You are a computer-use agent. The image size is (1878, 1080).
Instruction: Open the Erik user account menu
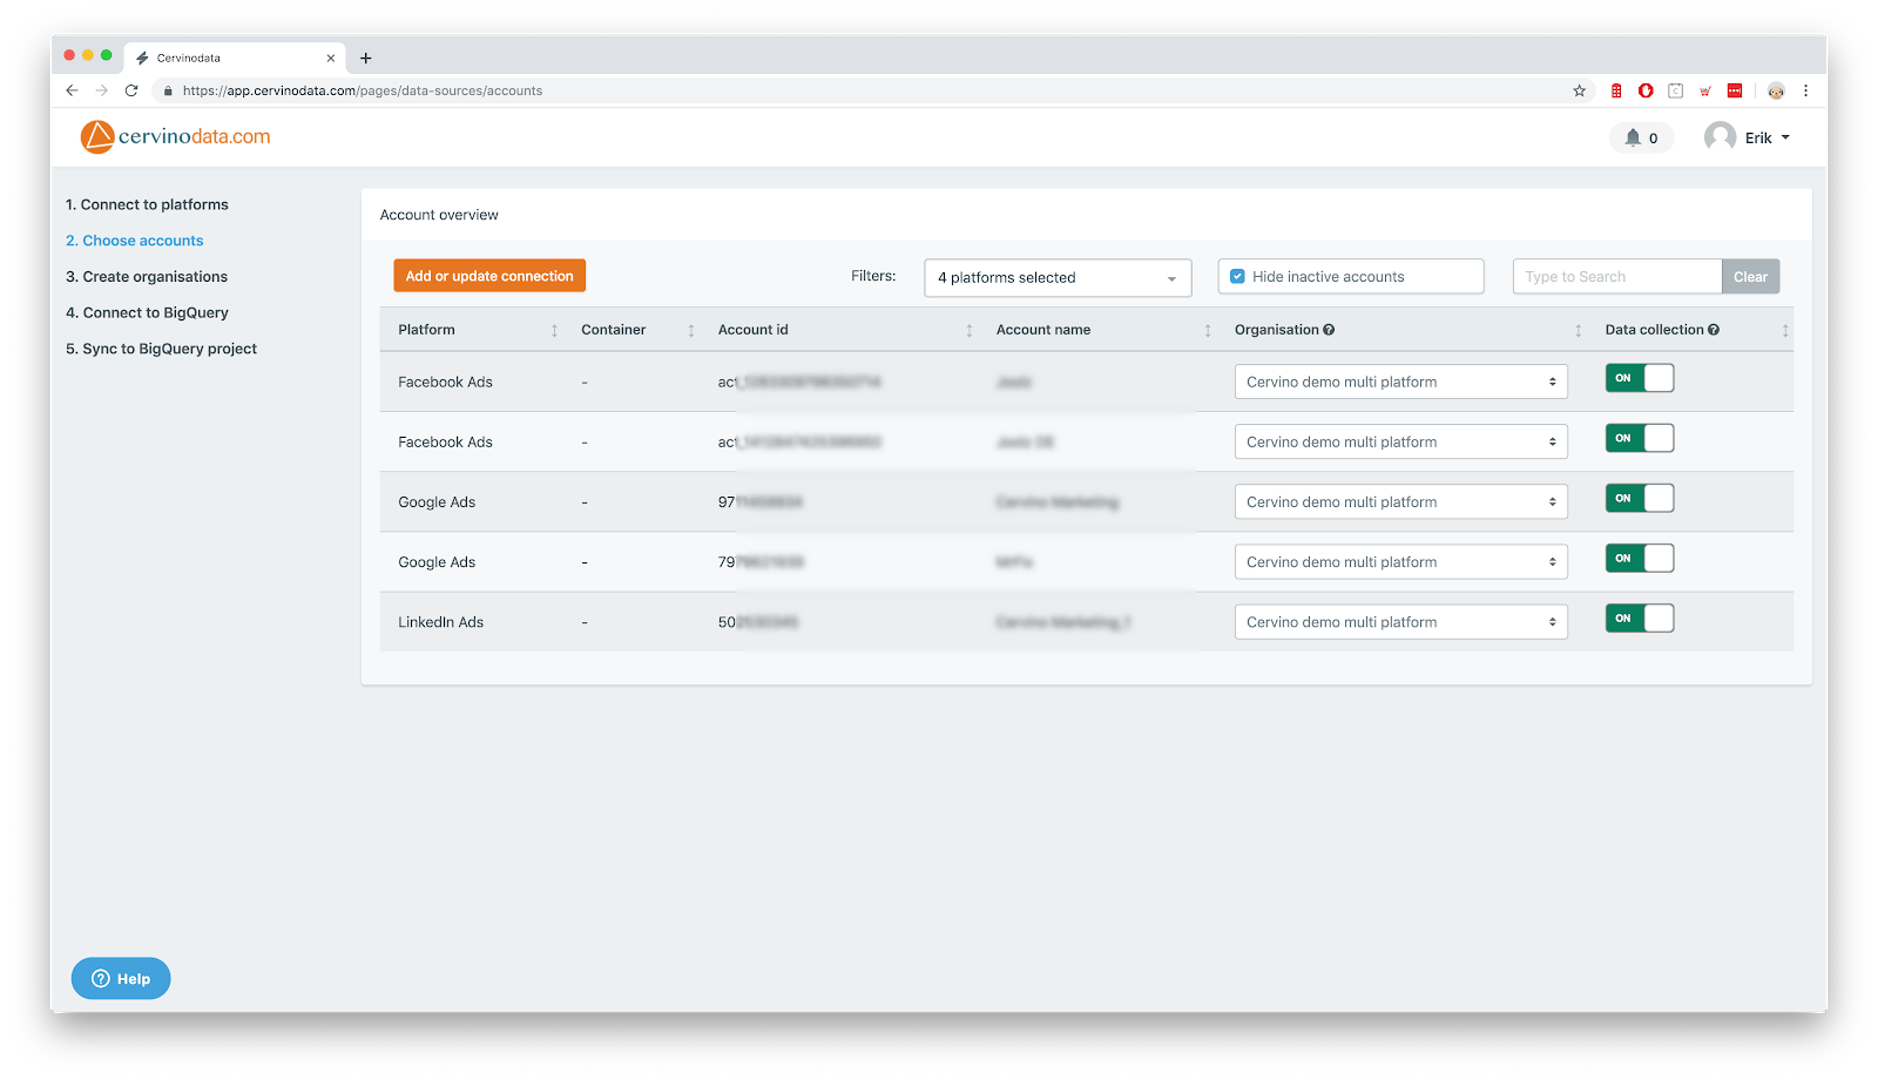point(1747,138)
